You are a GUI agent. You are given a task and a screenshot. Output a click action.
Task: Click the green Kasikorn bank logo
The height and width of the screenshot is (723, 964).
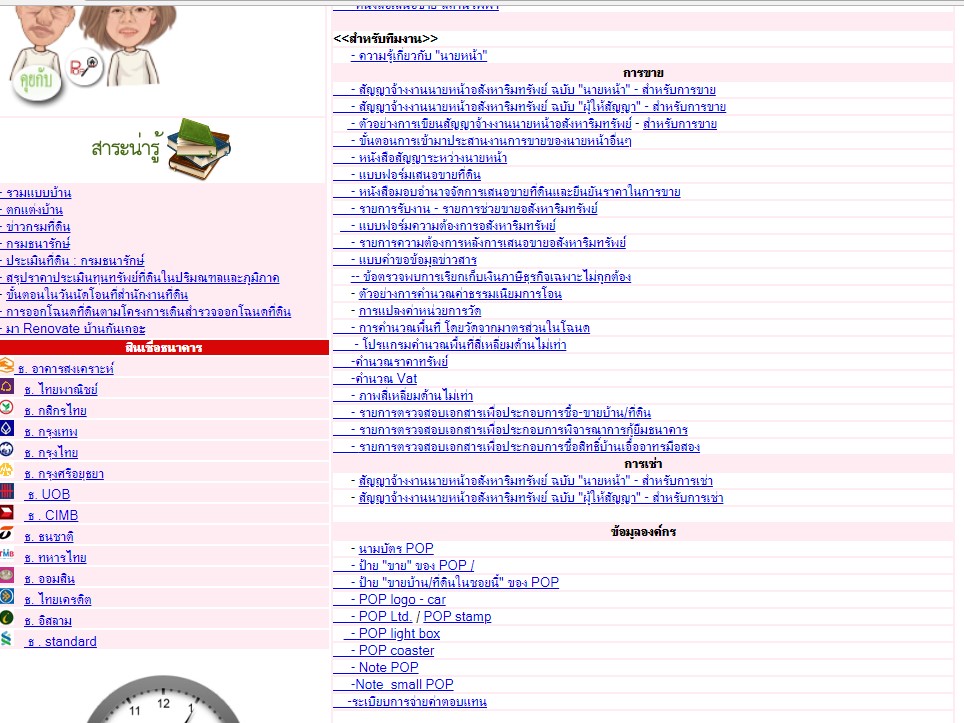pyautogui.click(x=7, y=409)
